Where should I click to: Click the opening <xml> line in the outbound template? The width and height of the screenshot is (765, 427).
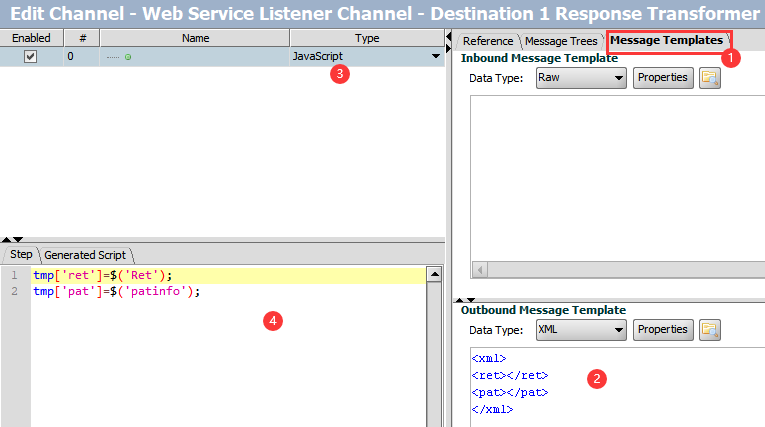pyautogui.click(x=489, y=359)
